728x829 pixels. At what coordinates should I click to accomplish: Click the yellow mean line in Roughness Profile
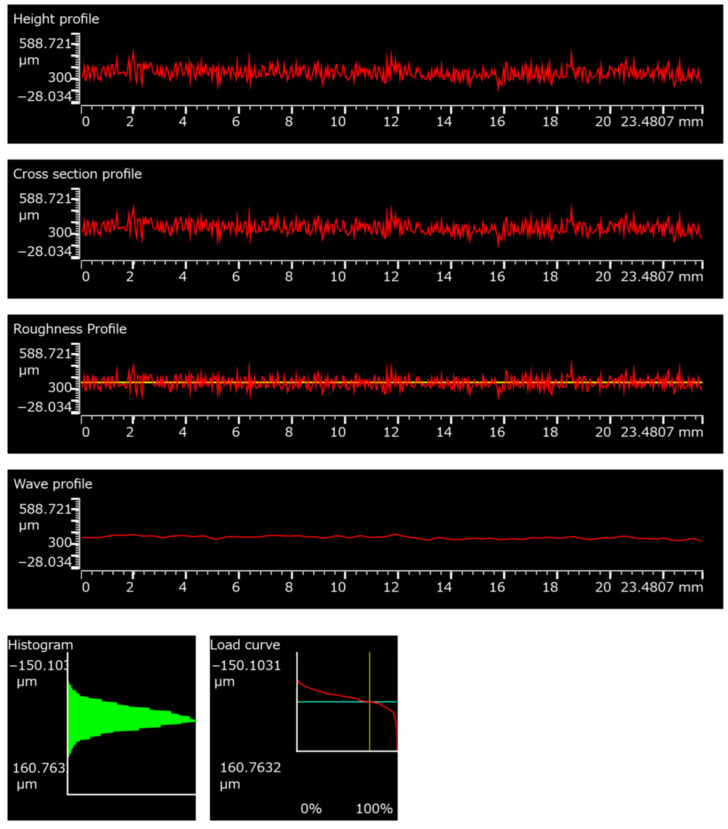pos(391,382)
